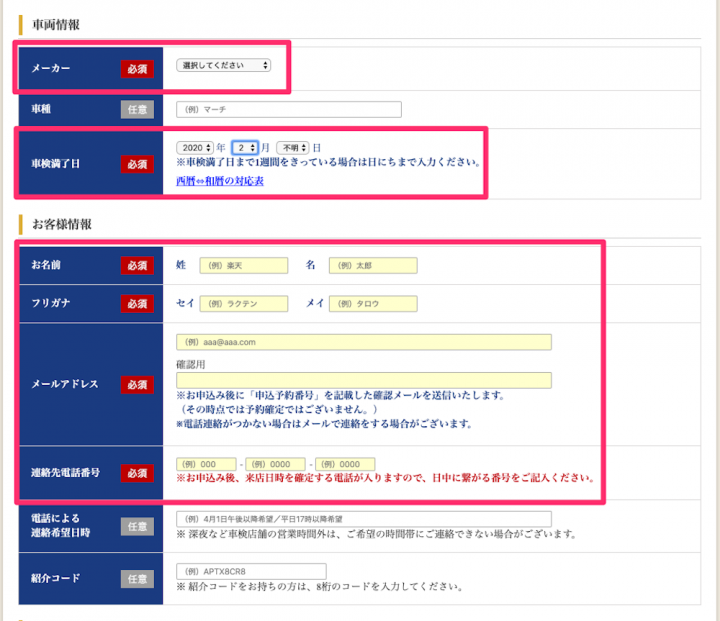Click the セイ furigana field
Viewport: 720px width, 621px height.
coord(244,304)
